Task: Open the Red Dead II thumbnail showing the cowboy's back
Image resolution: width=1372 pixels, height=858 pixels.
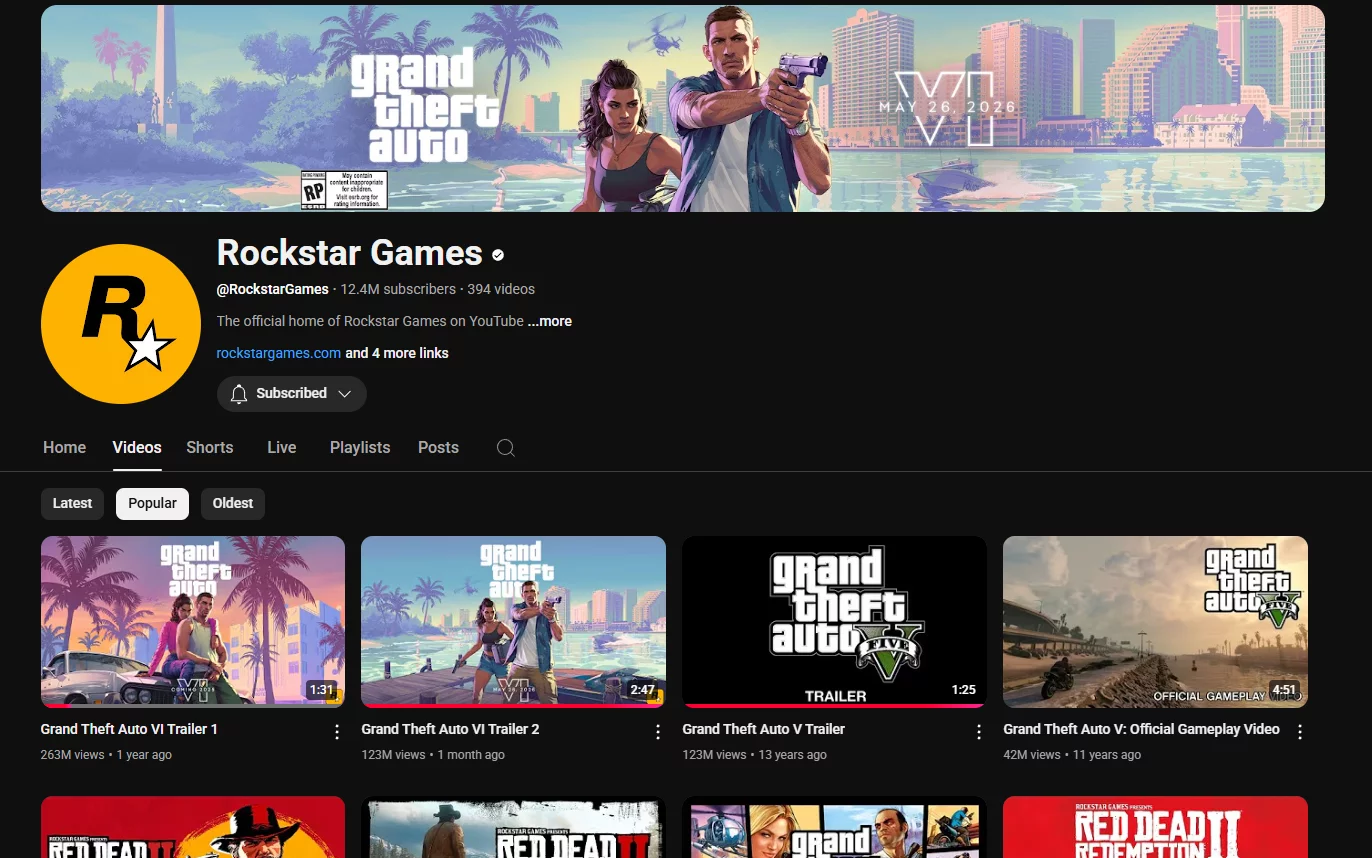Action: pos(513,827)
